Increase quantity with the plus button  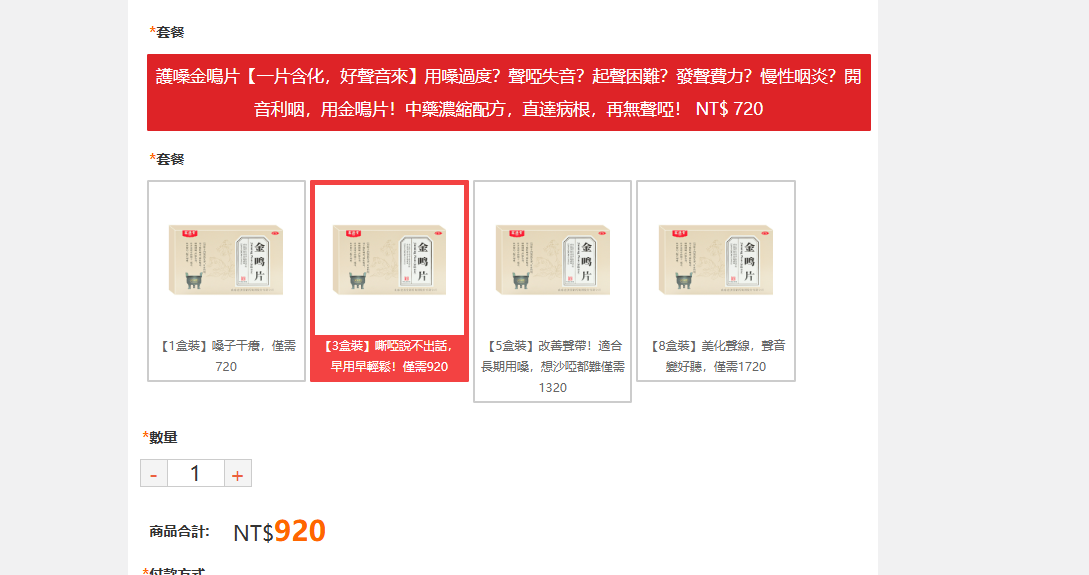(238, 474)
